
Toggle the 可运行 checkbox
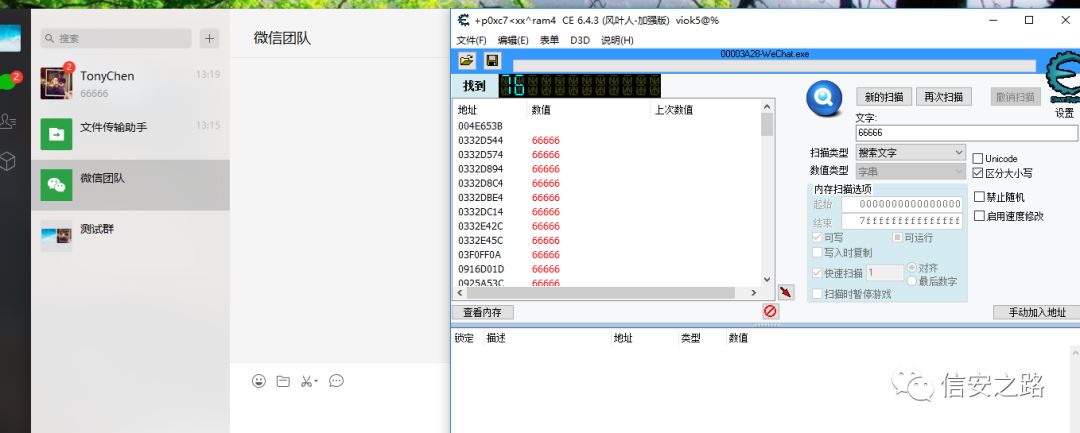[898, 237]
